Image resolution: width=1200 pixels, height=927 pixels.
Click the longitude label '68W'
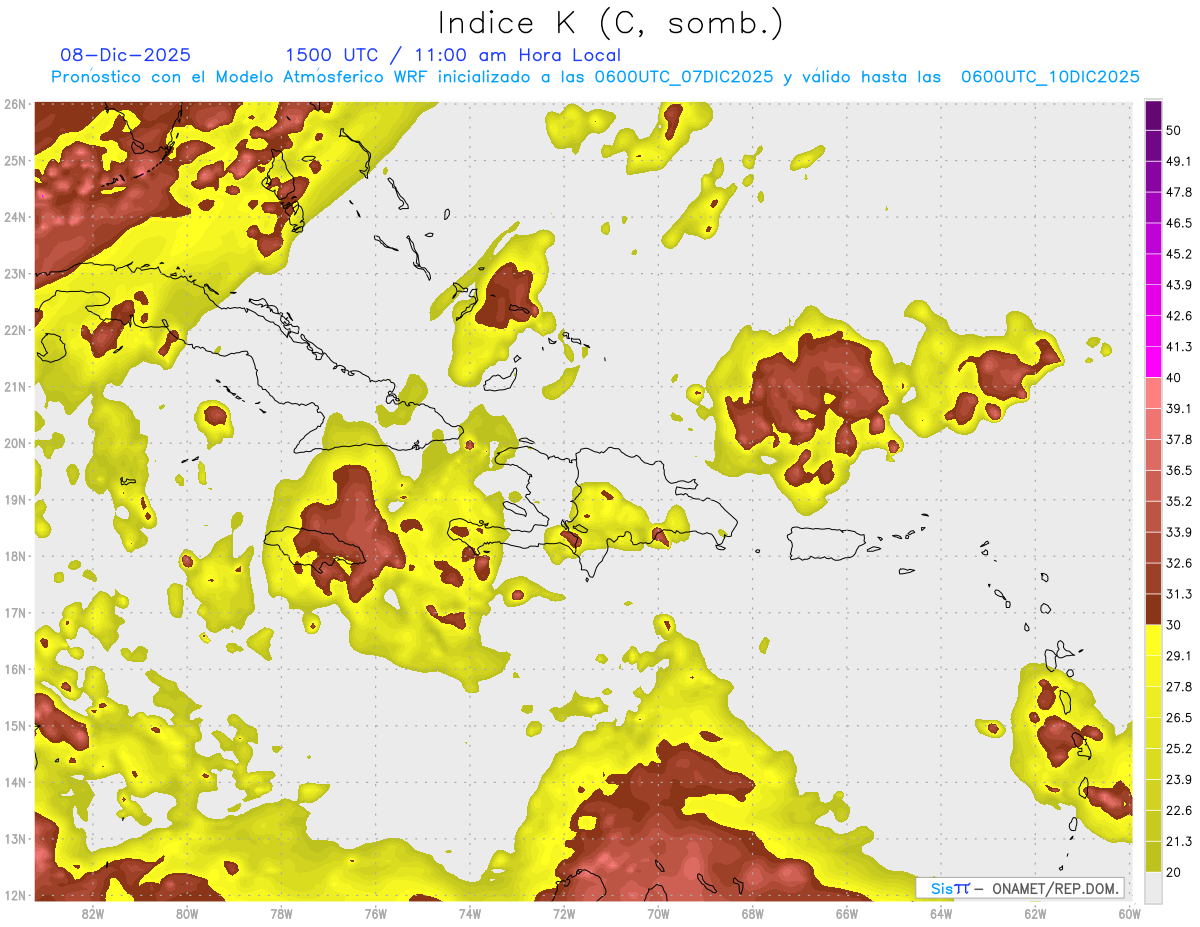click(753, 914)
